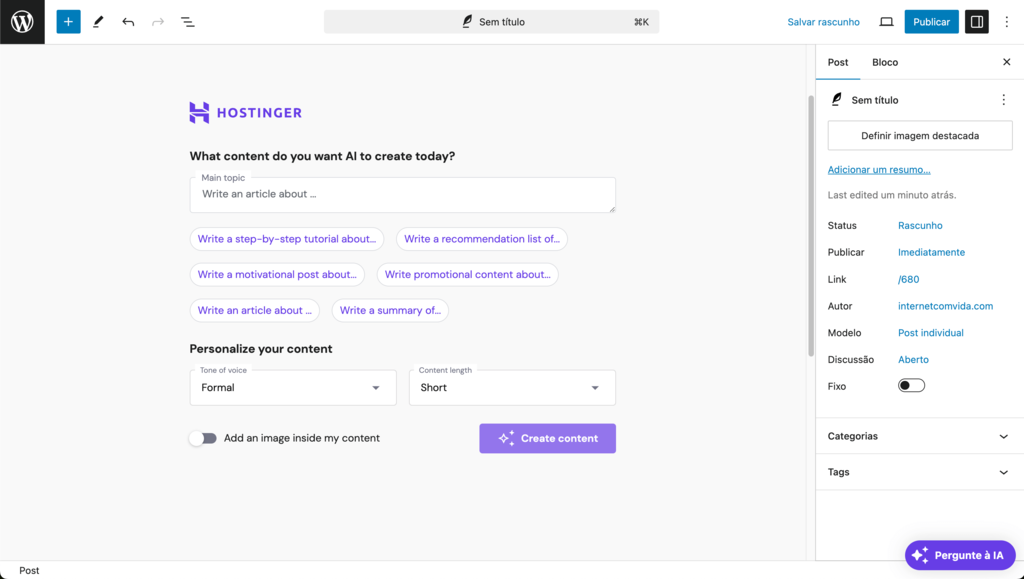Image resolution: width=1024 pixels, height=579 pixels.
Task: Expand the Categorias section
Action: (919, 436)
